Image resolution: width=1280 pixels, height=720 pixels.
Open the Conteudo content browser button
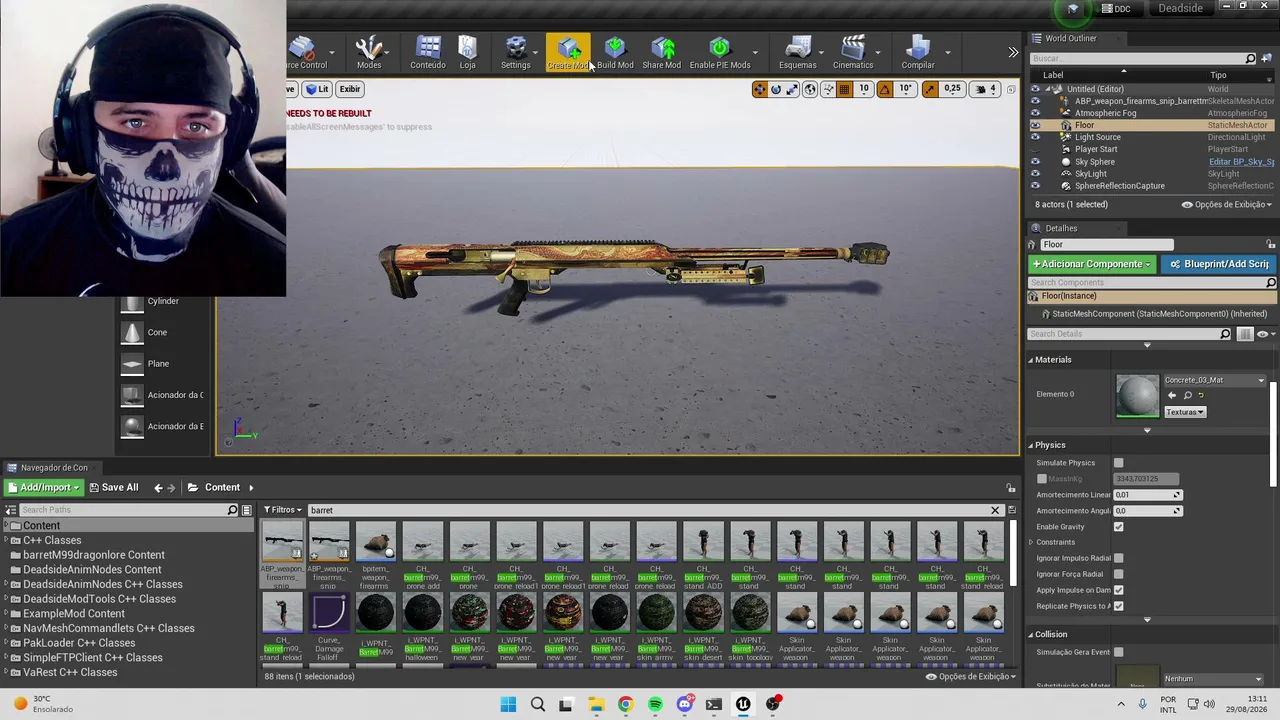coord(428,52)
